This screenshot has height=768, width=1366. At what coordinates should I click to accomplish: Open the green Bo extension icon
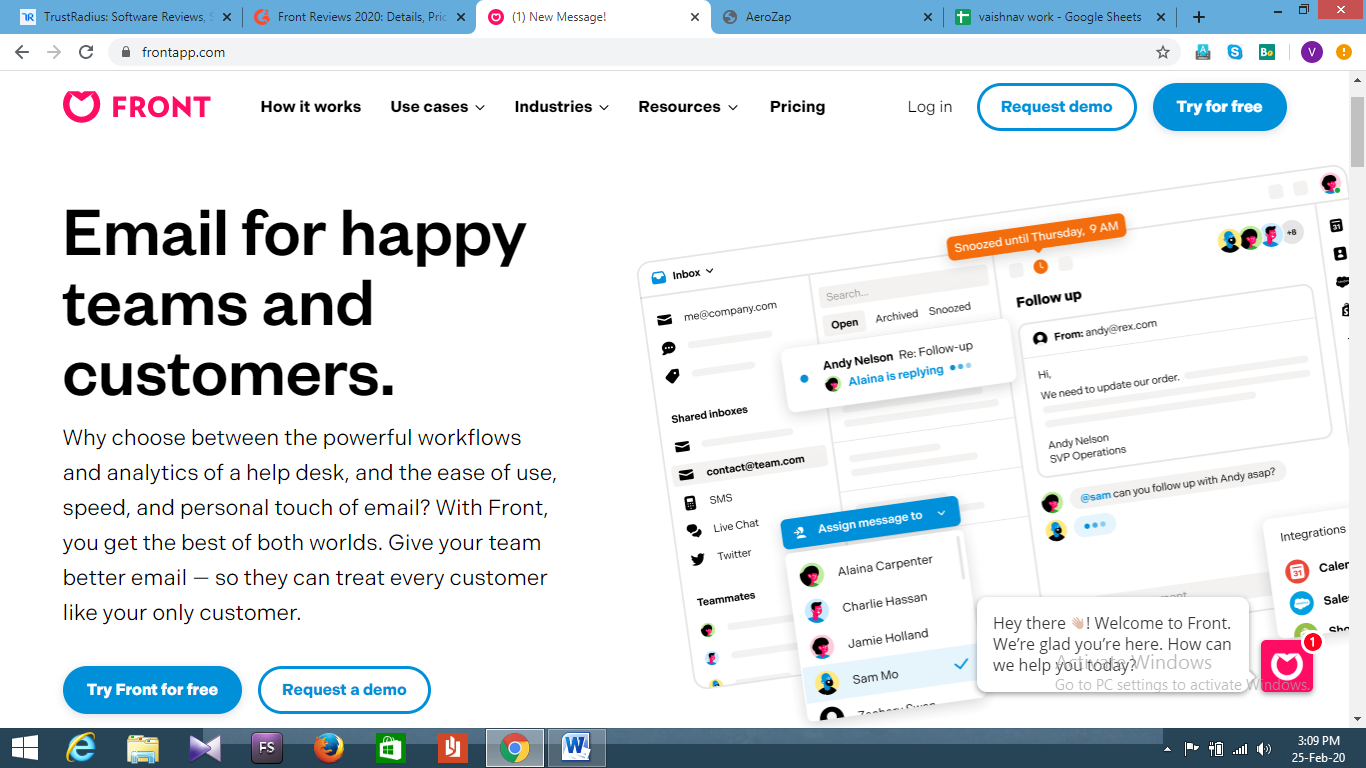point(1267,52)
